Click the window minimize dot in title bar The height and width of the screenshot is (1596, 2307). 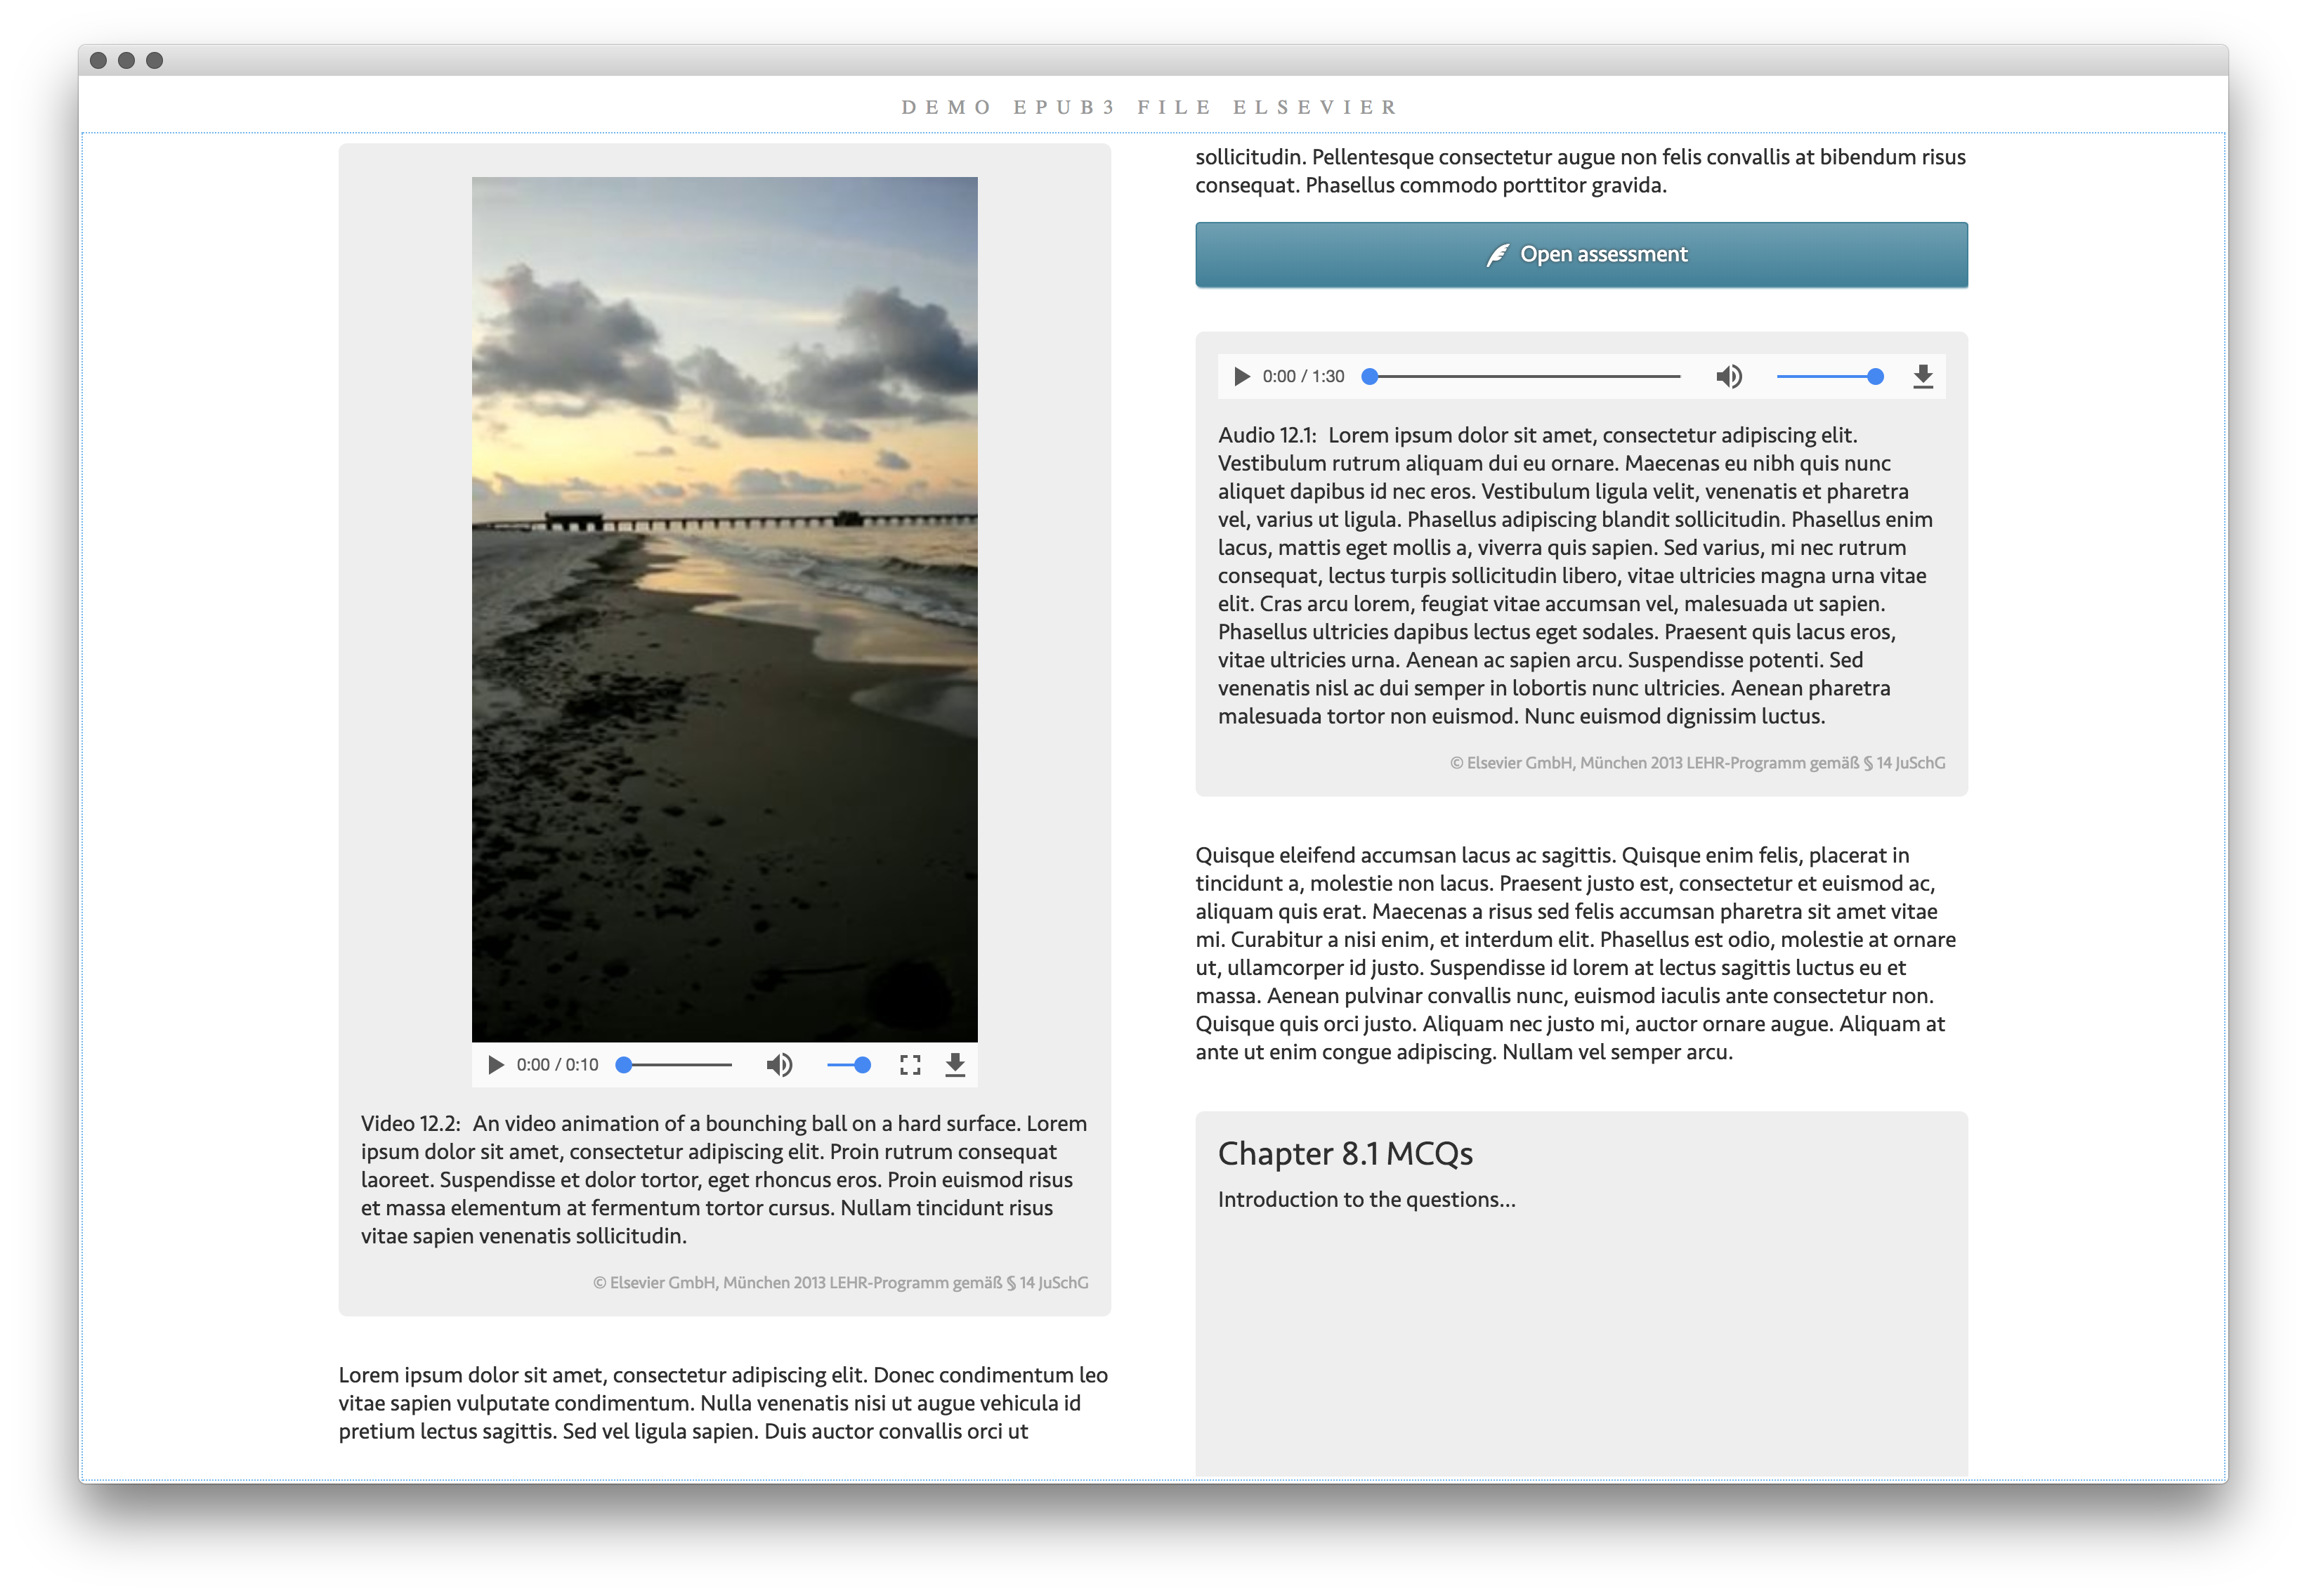click(x=126, y=60)
